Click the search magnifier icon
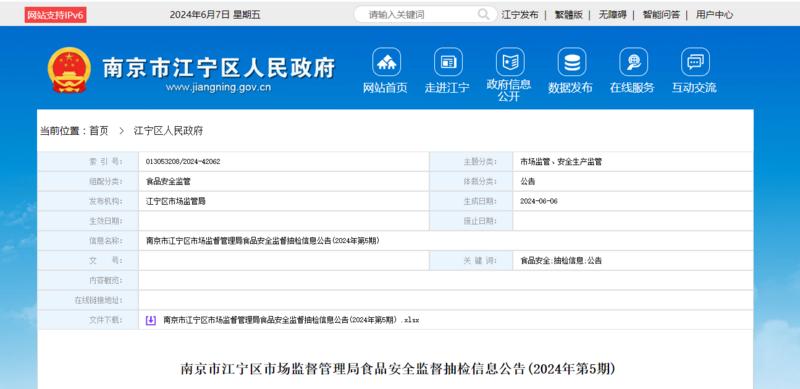 [x=483, y=14]
